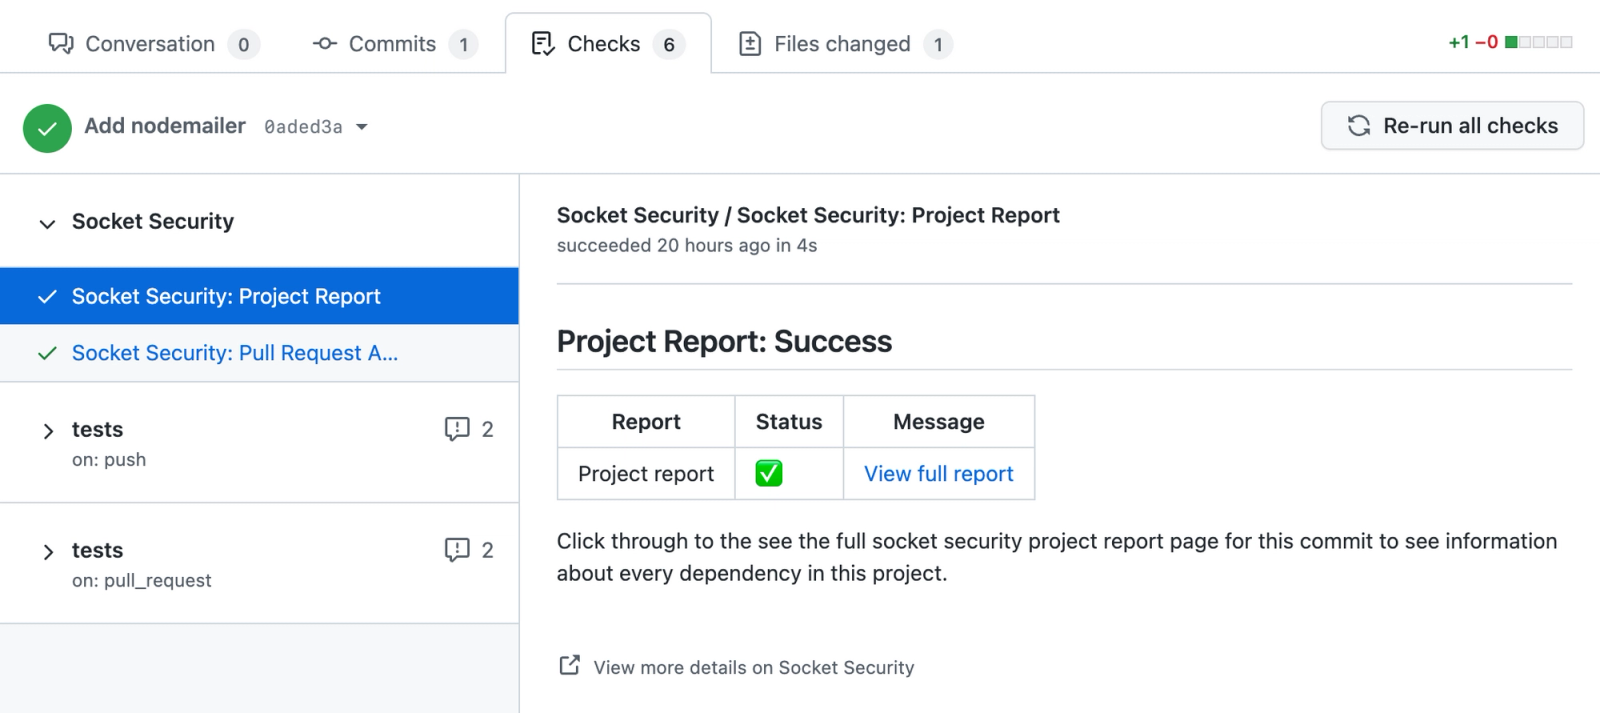Click the green success check circle icon
This screenshot has width=1600, height=713.
[47, 128]
